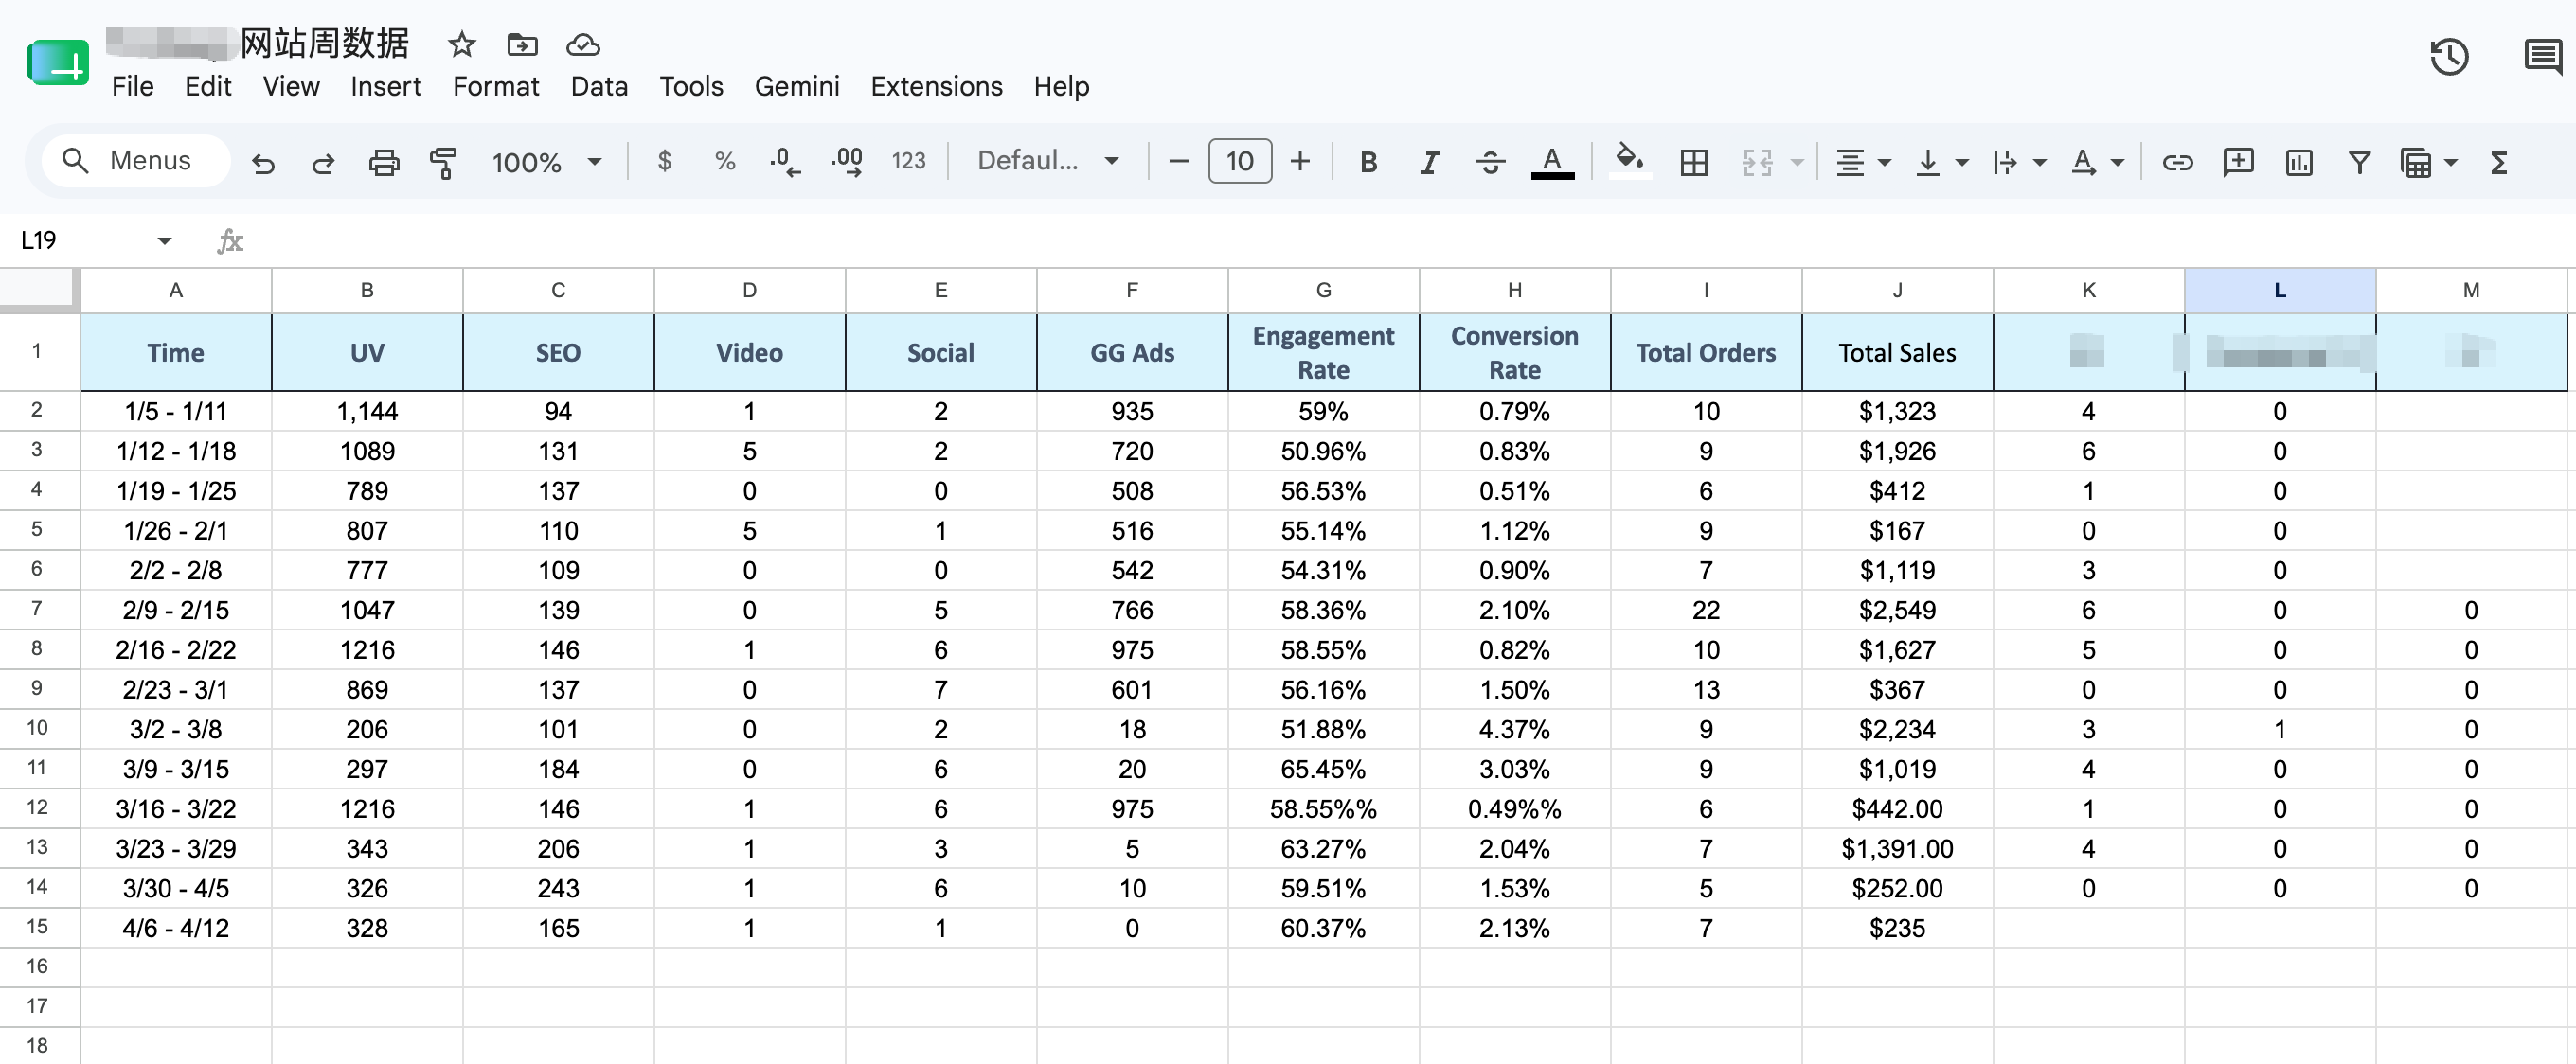Image resolution: width=2576 pixels, height=1064 pixels.
Task: Select the Total Sales header cell
Action: [x=1897, y=352]
